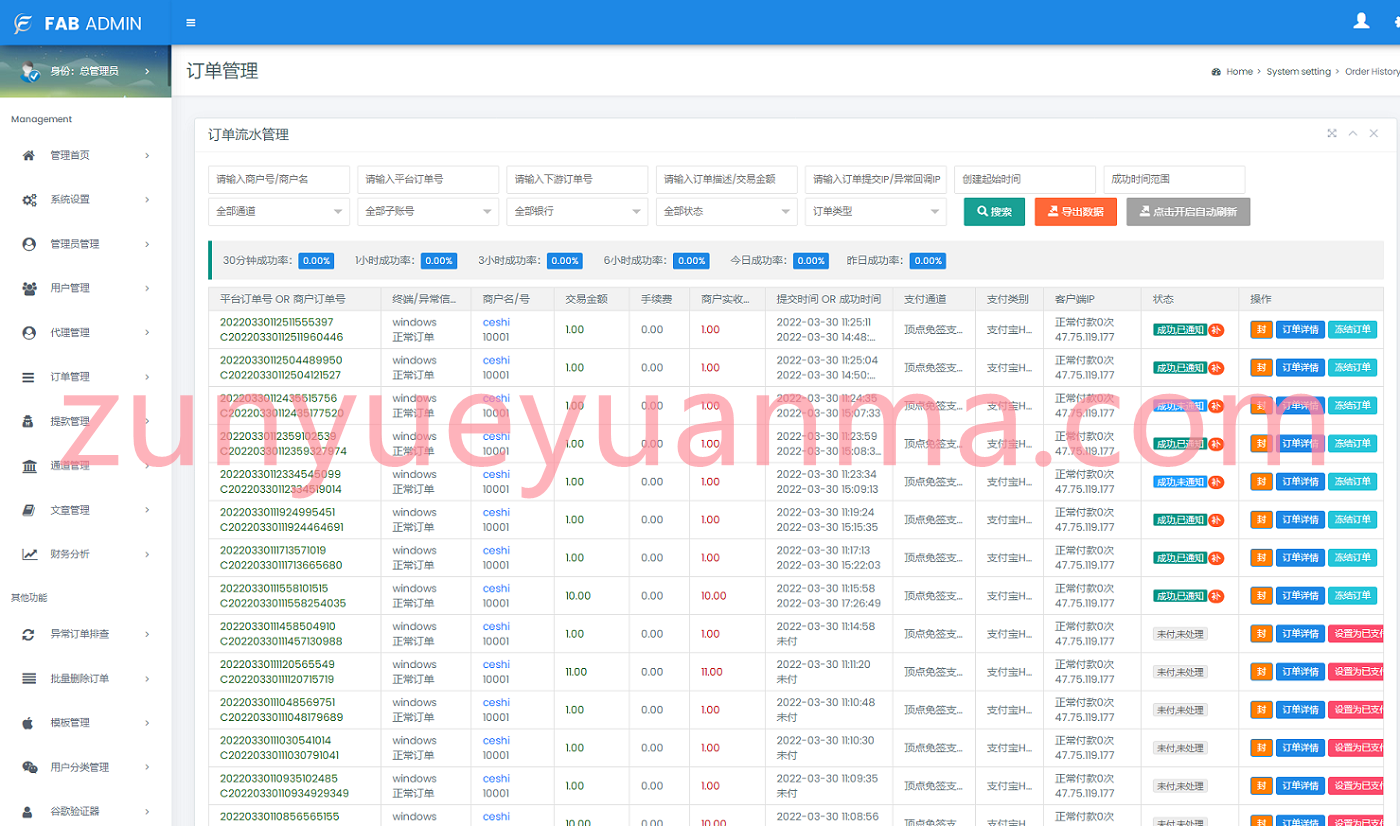This screenshot has height=826, width=1400.
Task: Click the gears icon for 系统设置
Action: (x=29, y=200)
